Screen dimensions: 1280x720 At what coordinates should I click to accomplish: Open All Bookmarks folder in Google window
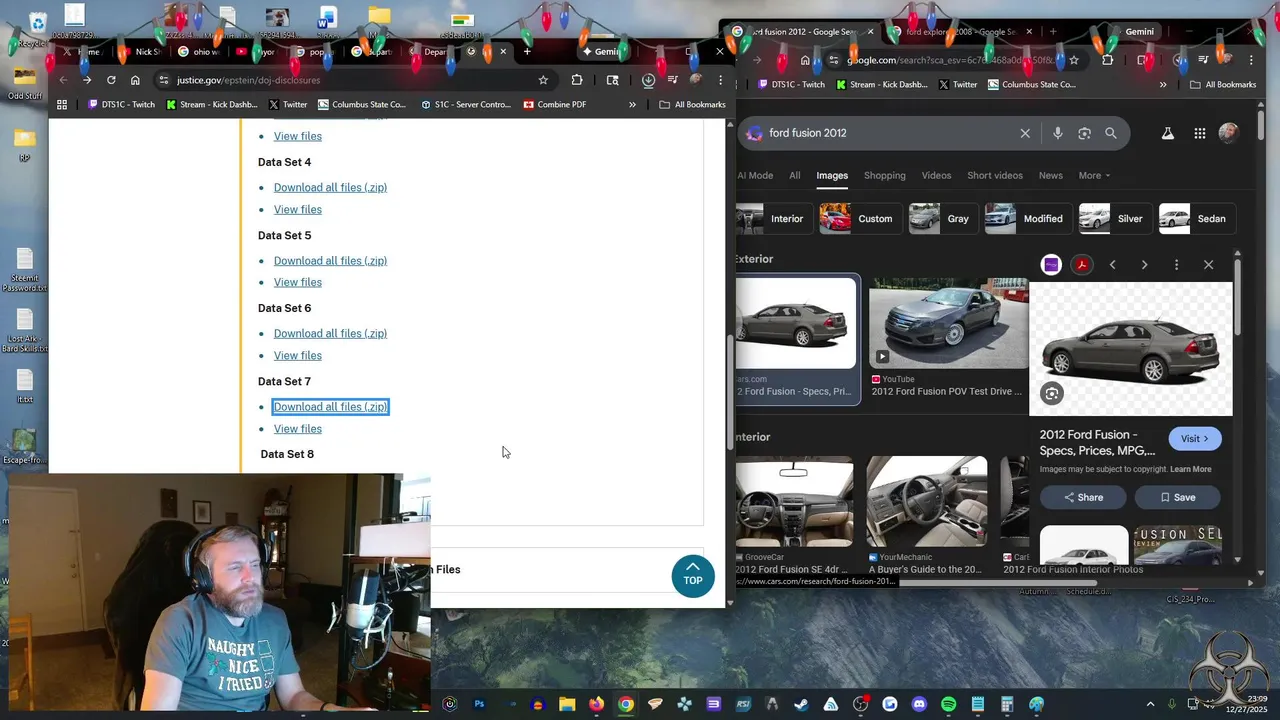[x=1223, y=85]
